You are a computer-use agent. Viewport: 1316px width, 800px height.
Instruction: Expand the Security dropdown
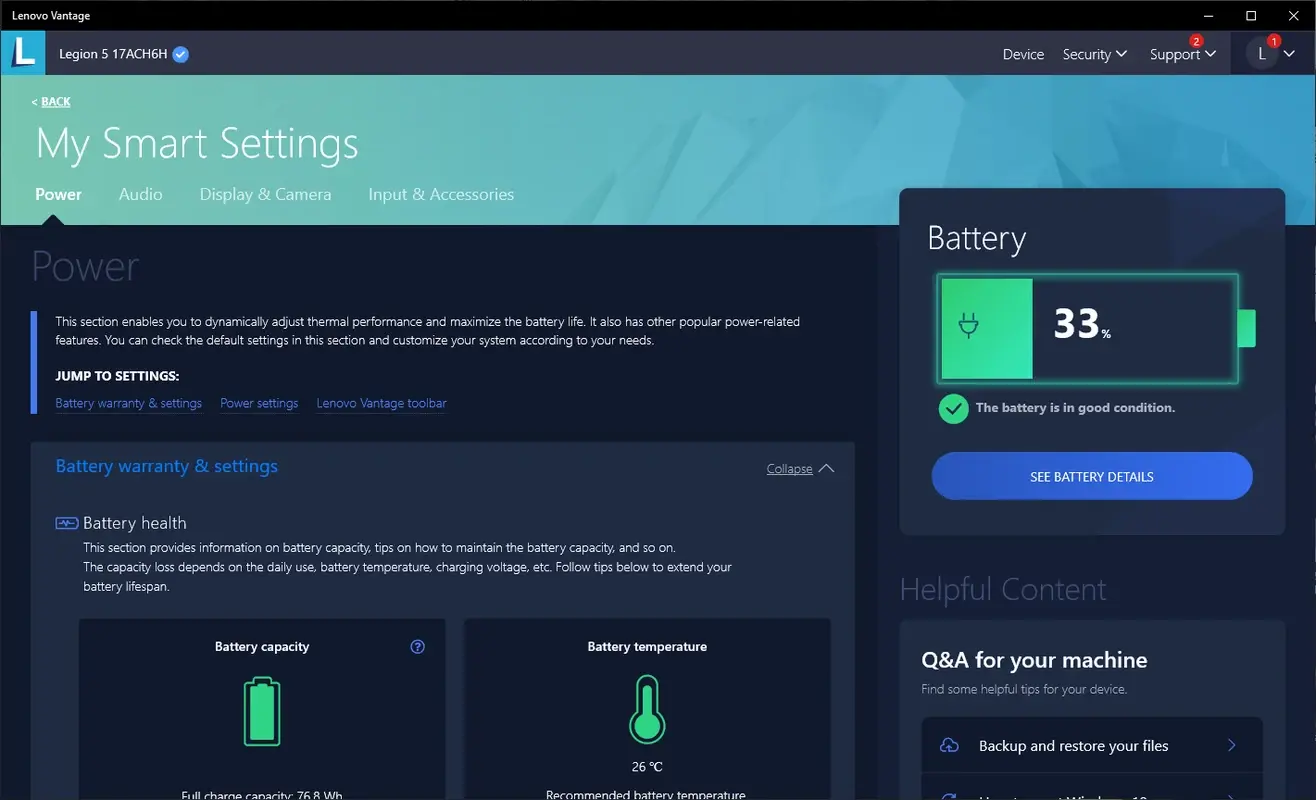click(1094, 54)
